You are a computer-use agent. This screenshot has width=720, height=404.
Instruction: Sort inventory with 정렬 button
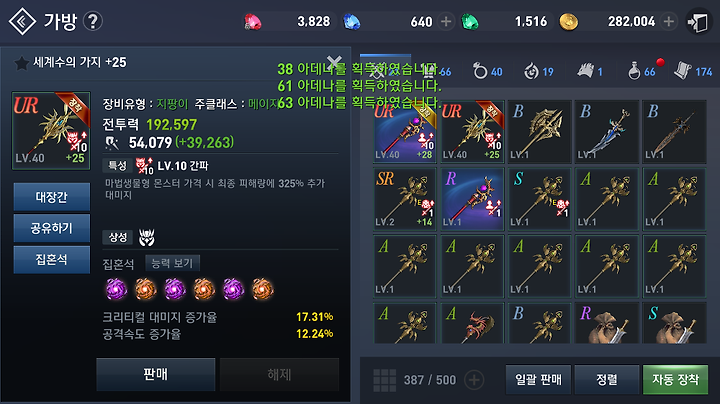pyautogui.click(x=607, y=380)
